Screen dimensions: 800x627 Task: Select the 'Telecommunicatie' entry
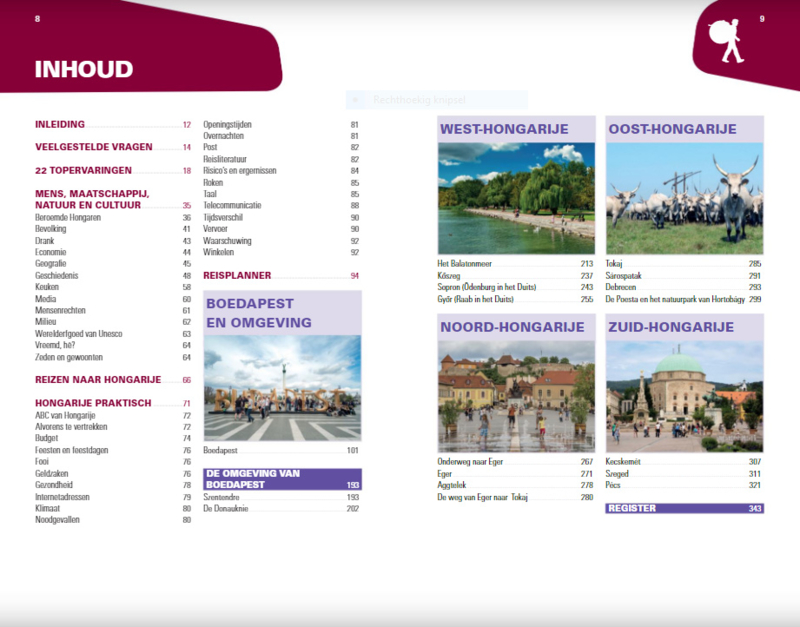point(281,205)
